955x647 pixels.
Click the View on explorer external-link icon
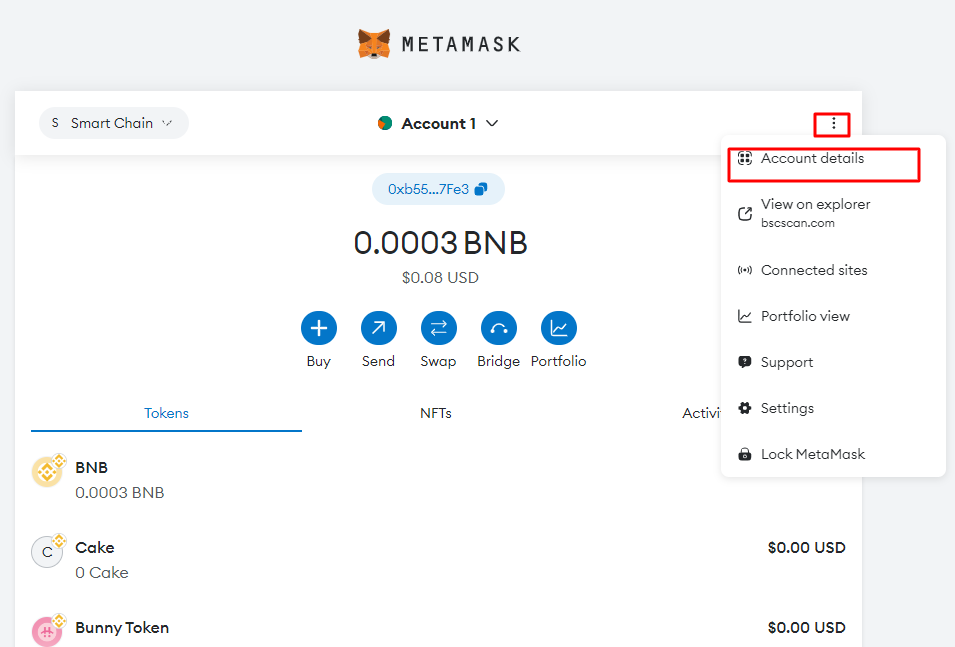click(744, 213)
